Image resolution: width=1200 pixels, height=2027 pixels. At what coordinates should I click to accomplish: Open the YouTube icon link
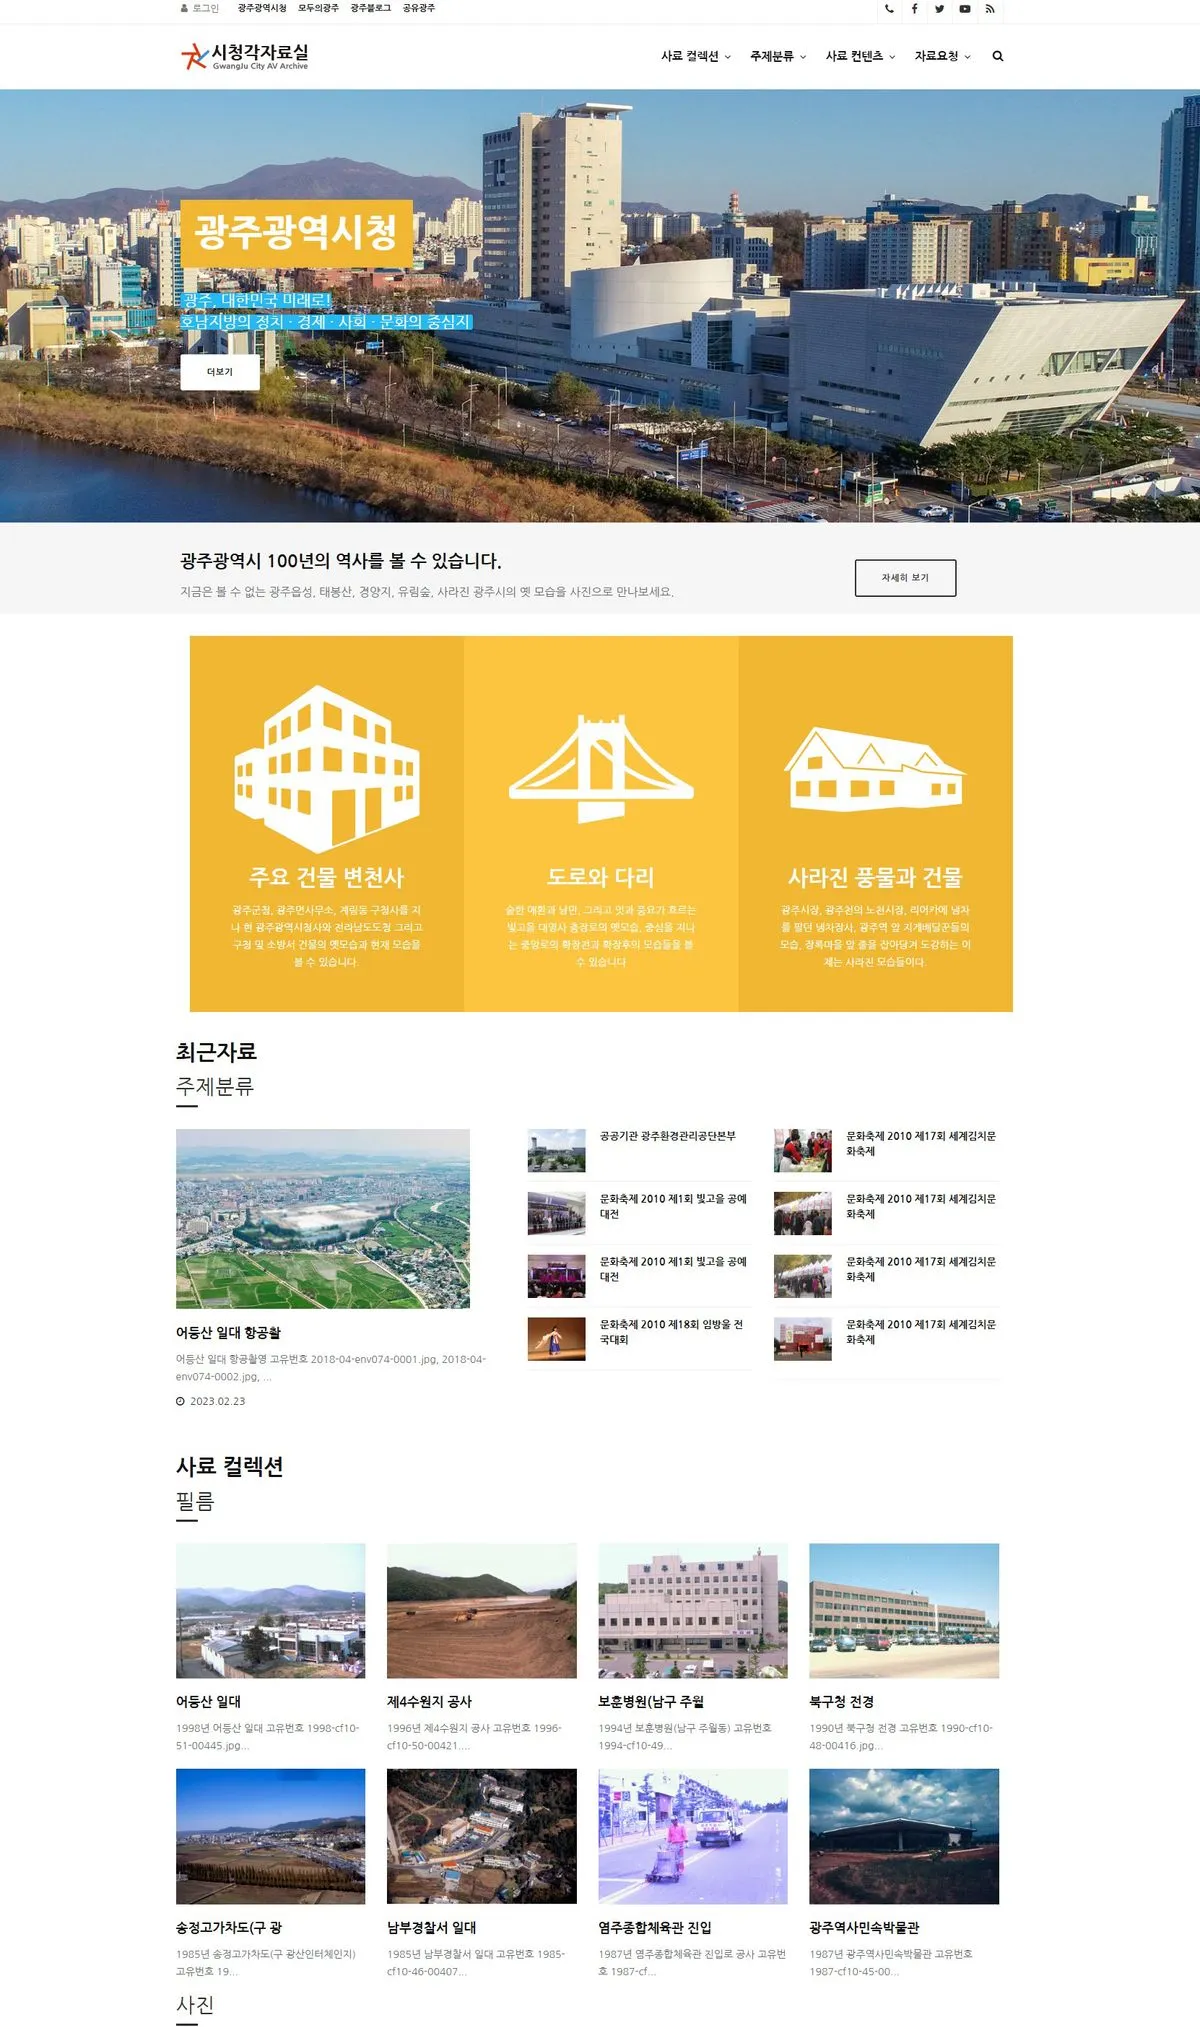pos(964,9)
